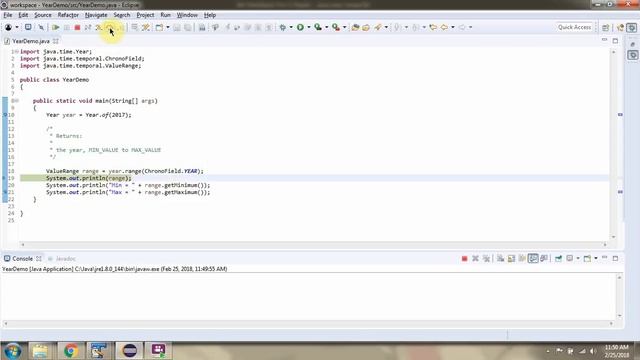Click the Quick Access field

click(574, 27)
